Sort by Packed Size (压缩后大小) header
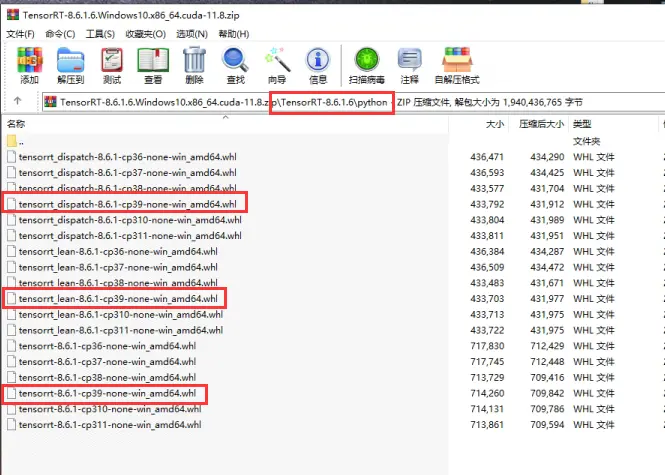Image resolution: width=665 pixels, height=475 pixels. pyautogui.click(x=541, y=124)
